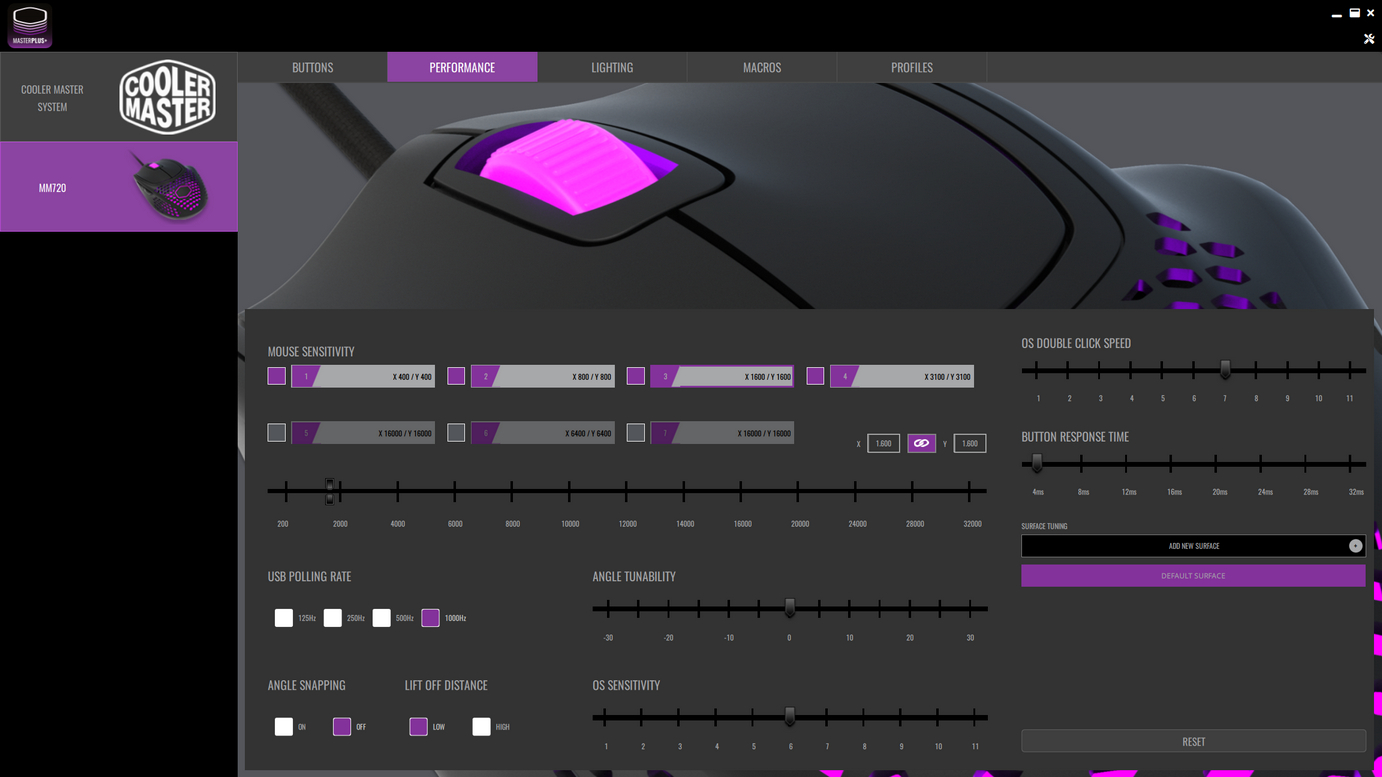Disable DPI level 1 checkbox
This screenshot has width=1382, height=777.
click(x=277, y=376)
